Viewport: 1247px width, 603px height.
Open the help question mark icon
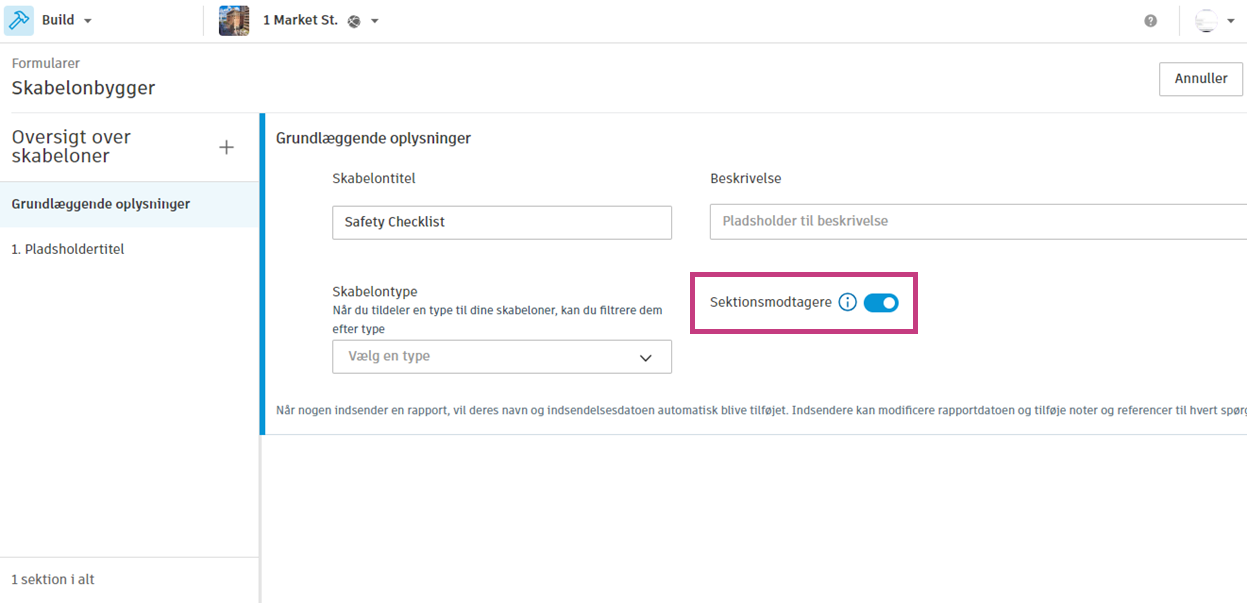click(x=1150, y=20)
